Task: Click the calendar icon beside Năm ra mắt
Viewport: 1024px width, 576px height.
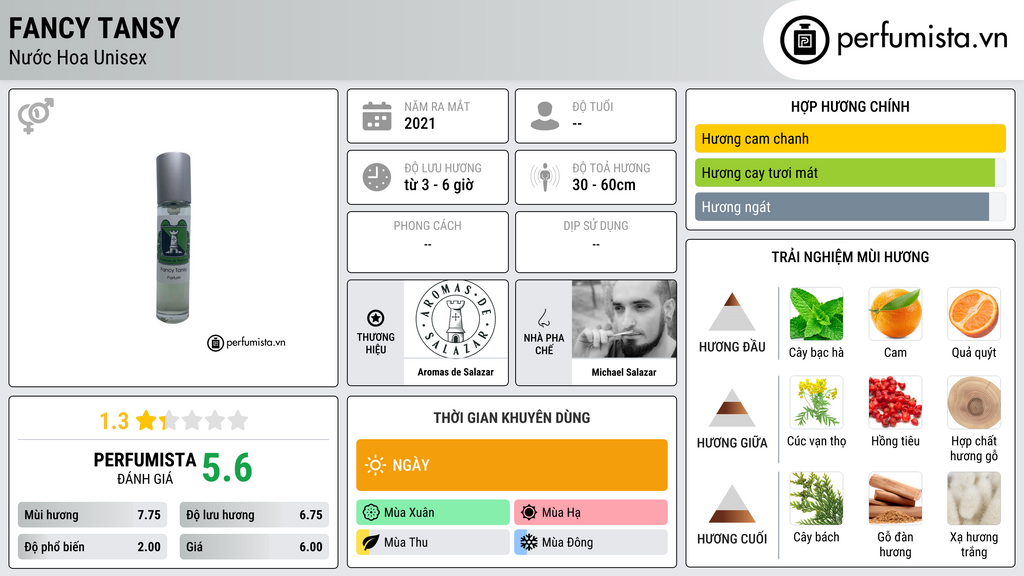Action: (377, 116)
